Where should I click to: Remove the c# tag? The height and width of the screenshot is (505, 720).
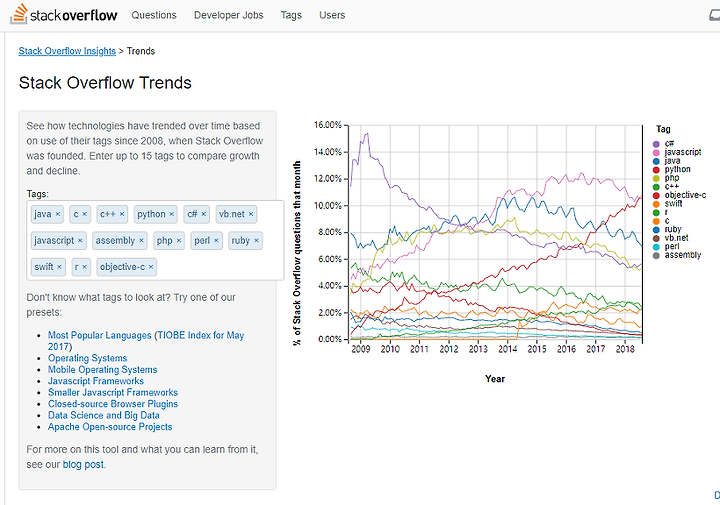[x=204, y=214]
